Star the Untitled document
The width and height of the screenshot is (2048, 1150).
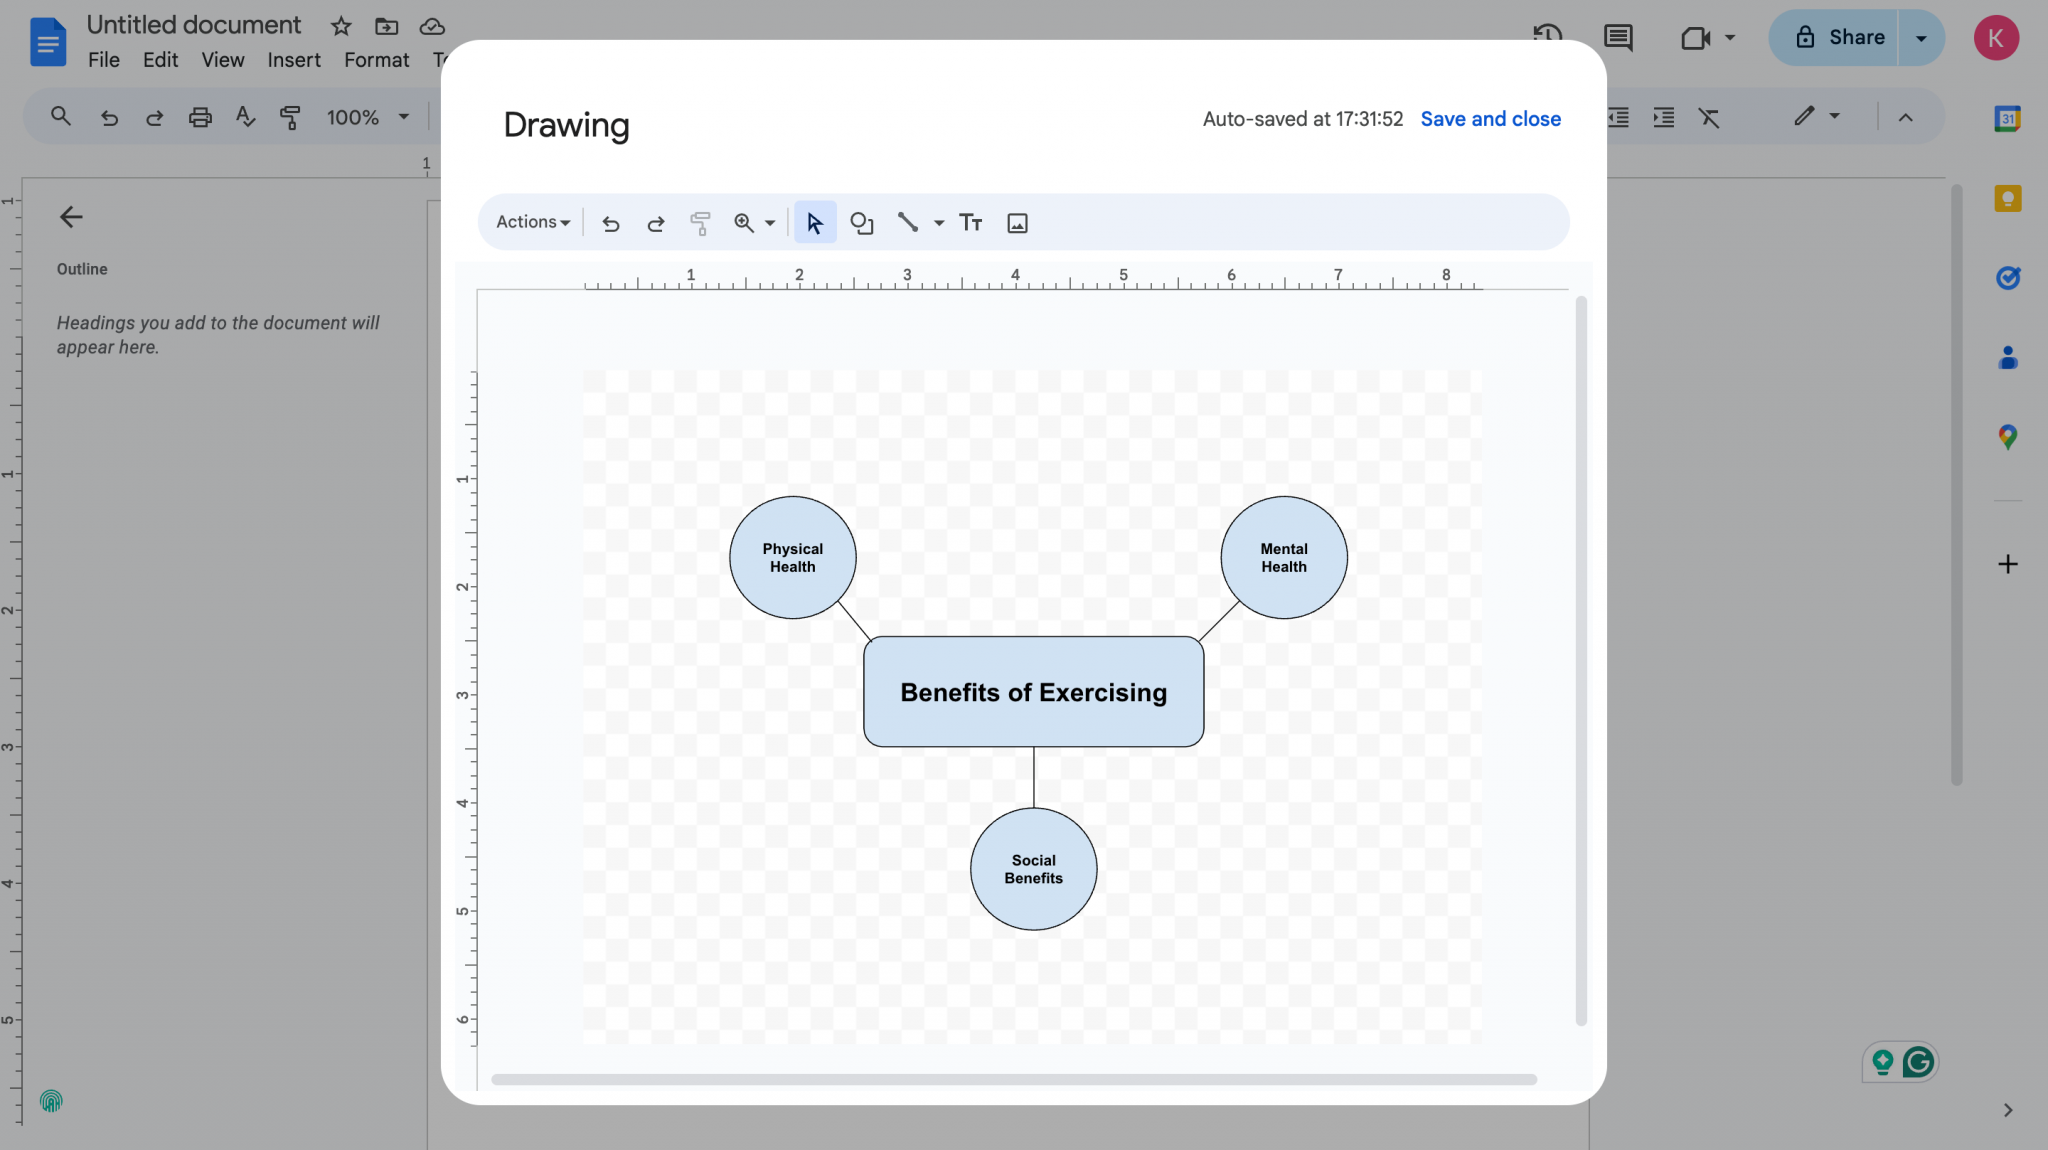pyautogui.click(x=340, y=26)
